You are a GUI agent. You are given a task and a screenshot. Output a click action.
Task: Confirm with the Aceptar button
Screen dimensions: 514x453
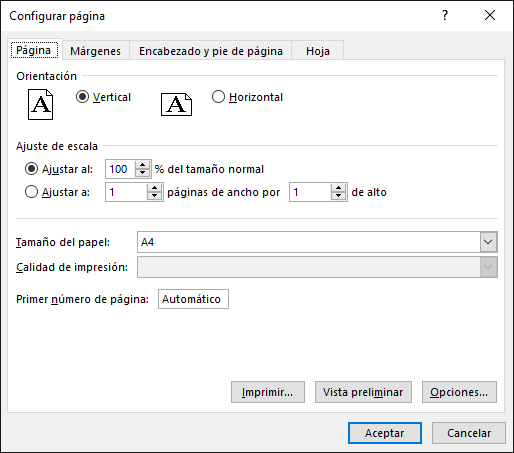[385, 433]
